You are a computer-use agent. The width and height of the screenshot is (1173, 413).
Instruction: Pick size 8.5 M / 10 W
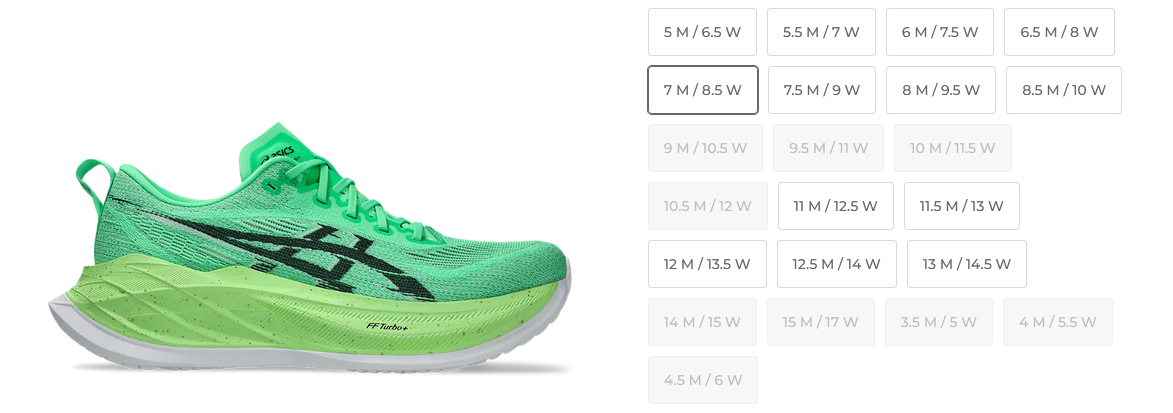[x=1063, y=90]
